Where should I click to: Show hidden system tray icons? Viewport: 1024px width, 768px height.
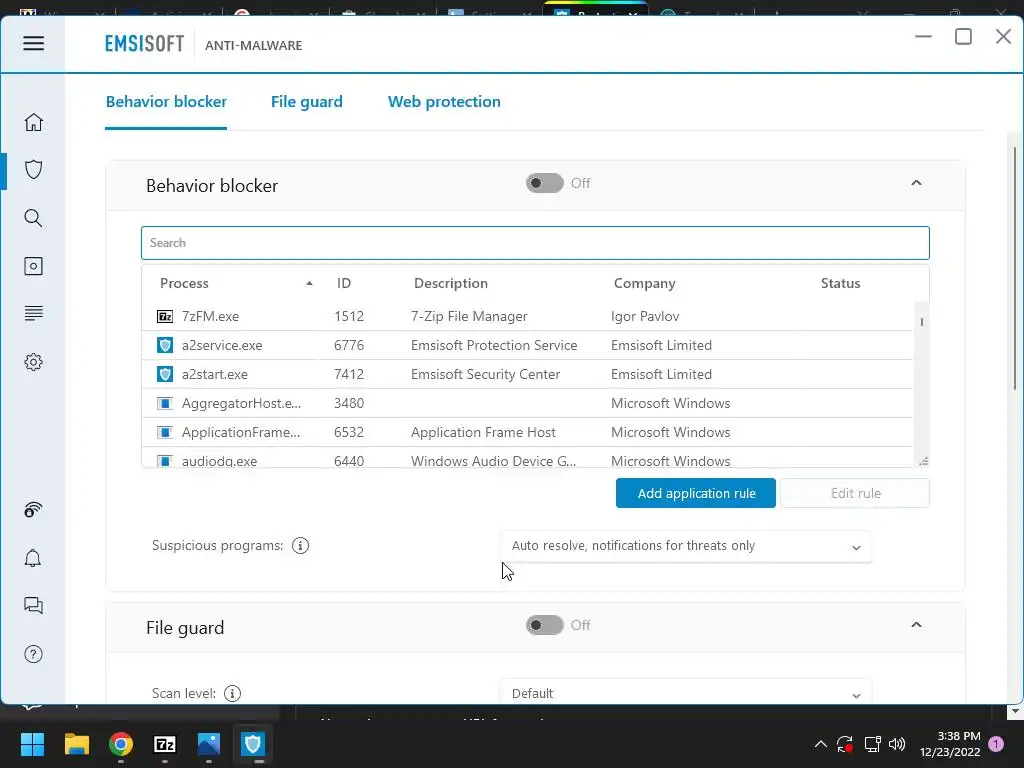pos(821,744)
